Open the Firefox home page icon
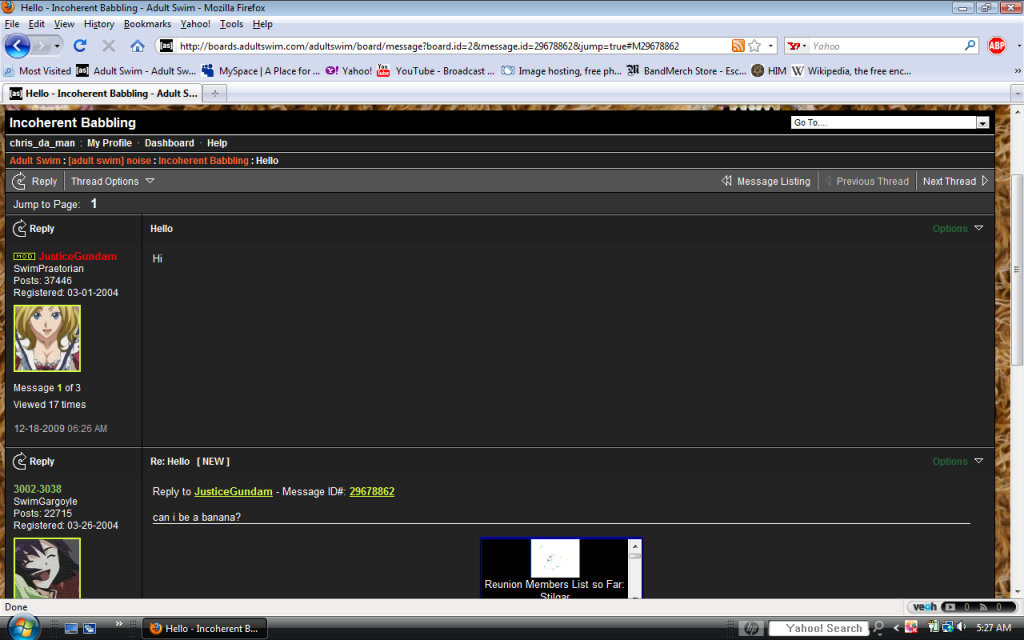This screenshot has width=1024, height=640. pos(137,46)
